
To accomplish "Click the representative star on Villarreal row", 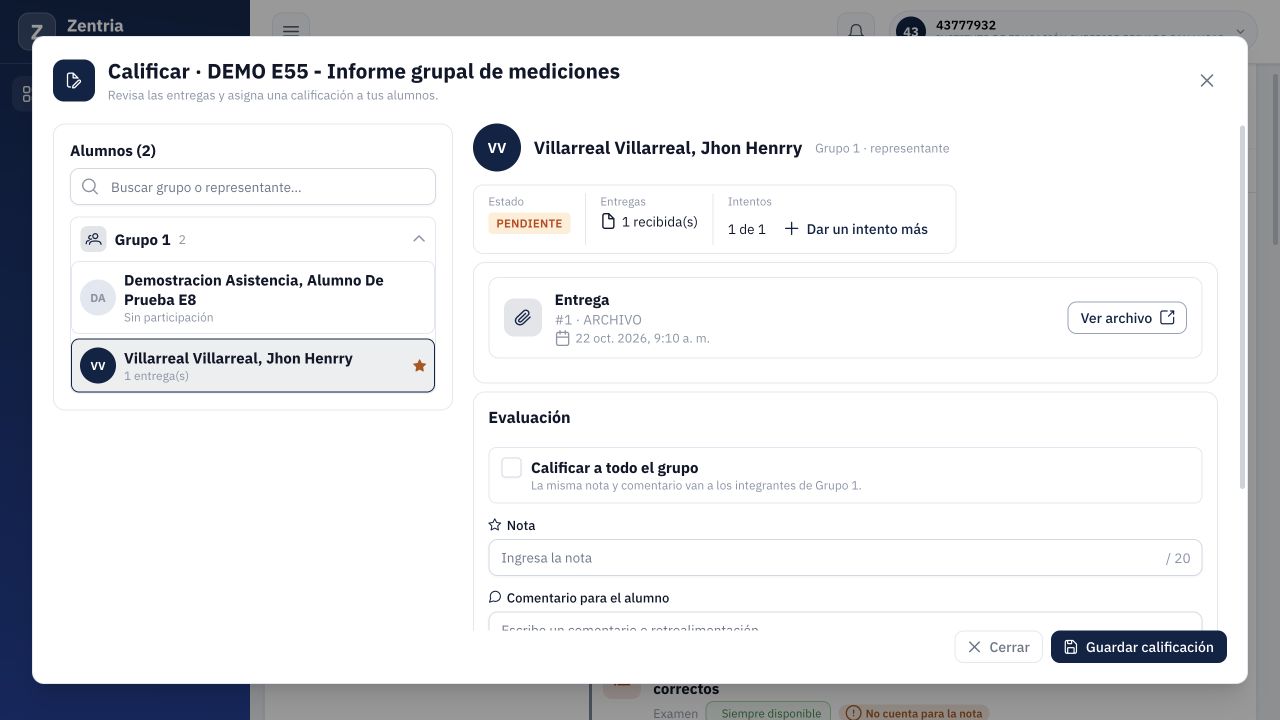I will point(419,366).
